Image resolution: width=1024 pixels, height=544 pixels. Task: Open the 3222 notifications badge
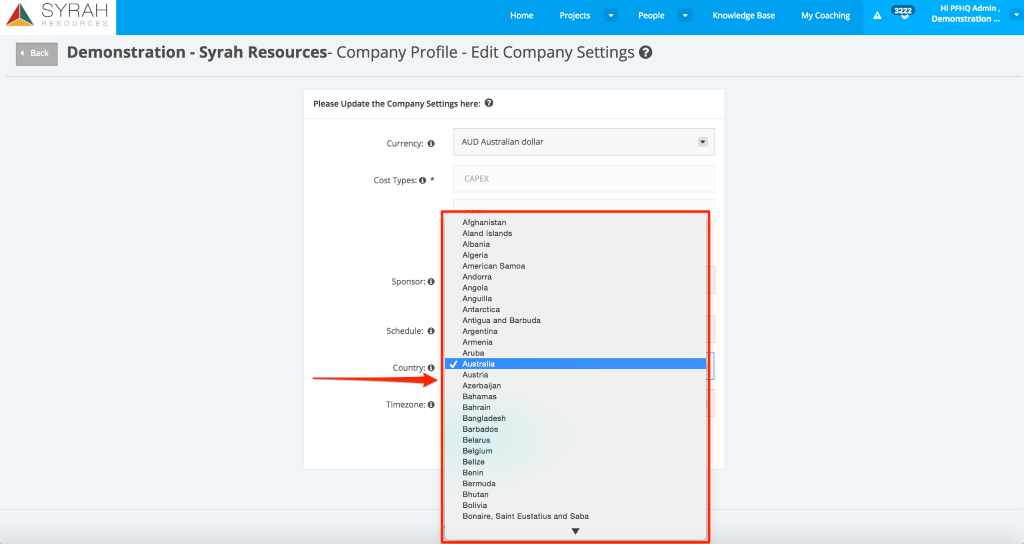coord(903,12)
